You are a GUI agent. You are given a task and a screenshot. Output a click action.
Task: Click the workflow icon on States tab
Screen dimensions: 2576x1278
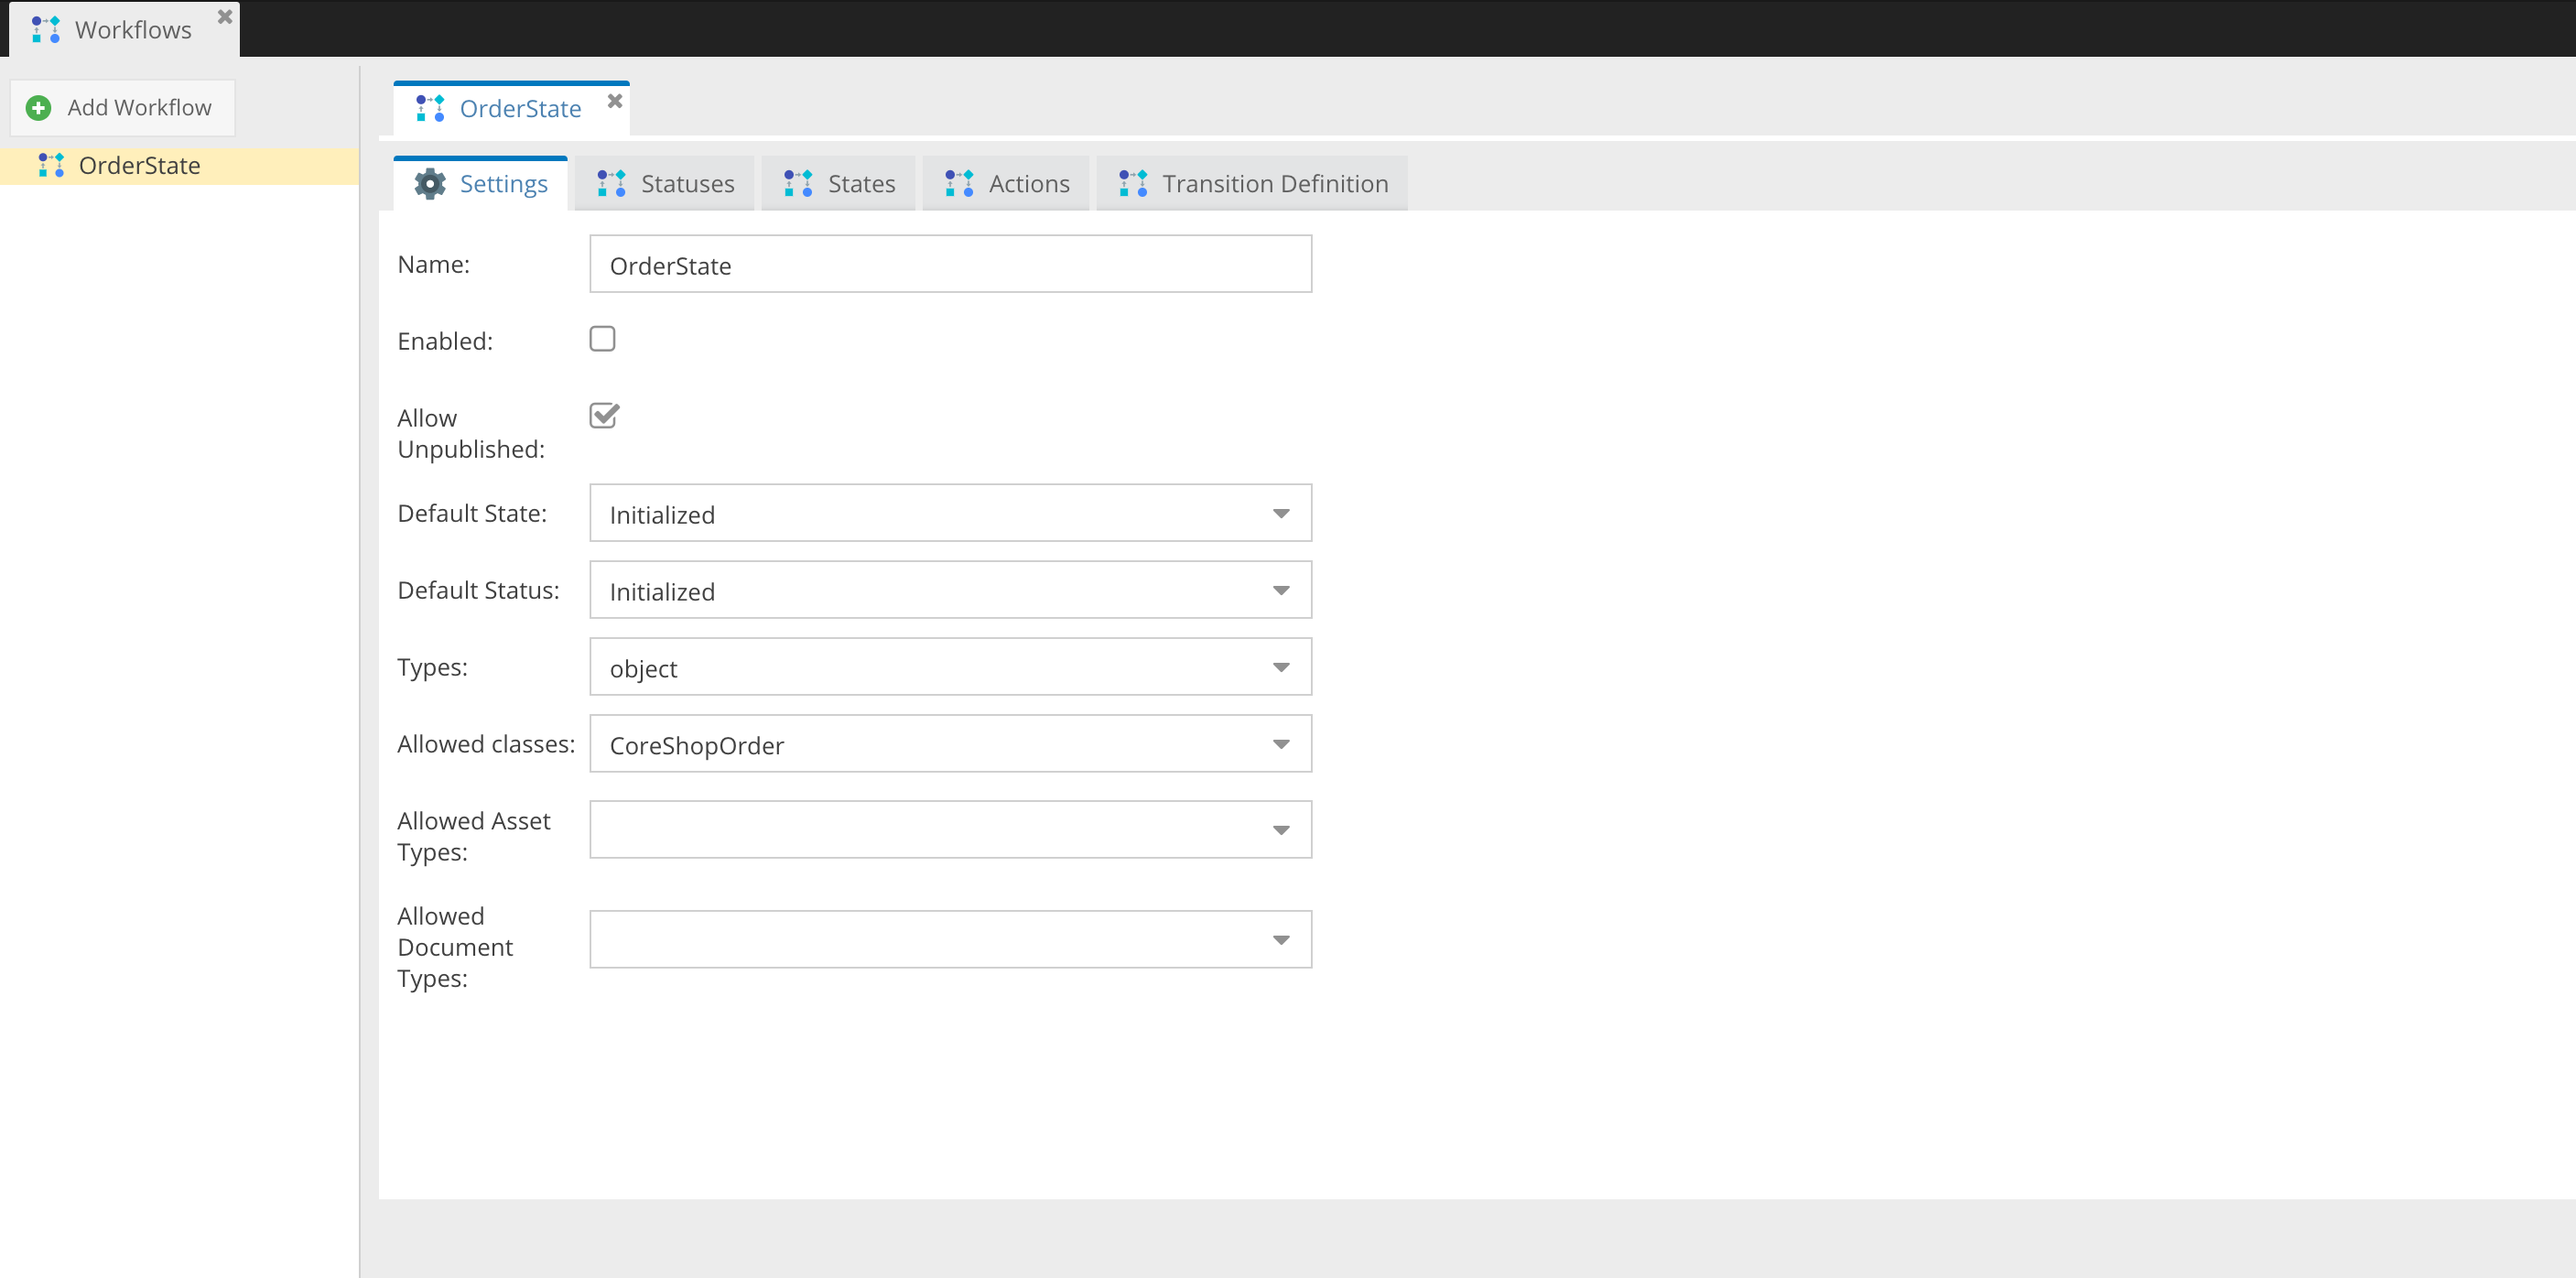[x=798, y=184]
